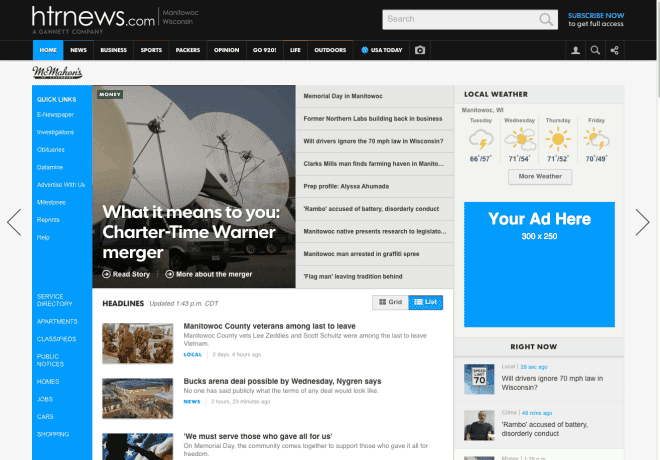This screenshot has height=460, width=660.
Task: Open the Cars sidebar link
Action: click(45, 417)
